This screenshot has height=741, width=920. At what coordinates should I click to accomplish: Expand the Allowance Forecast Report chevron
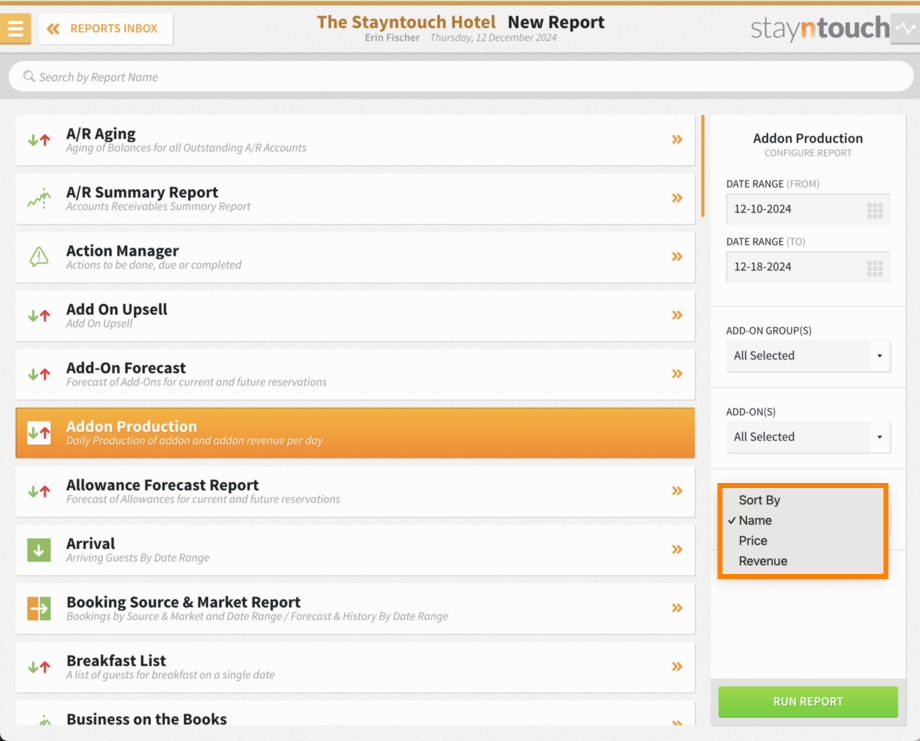tap(677, 491)
